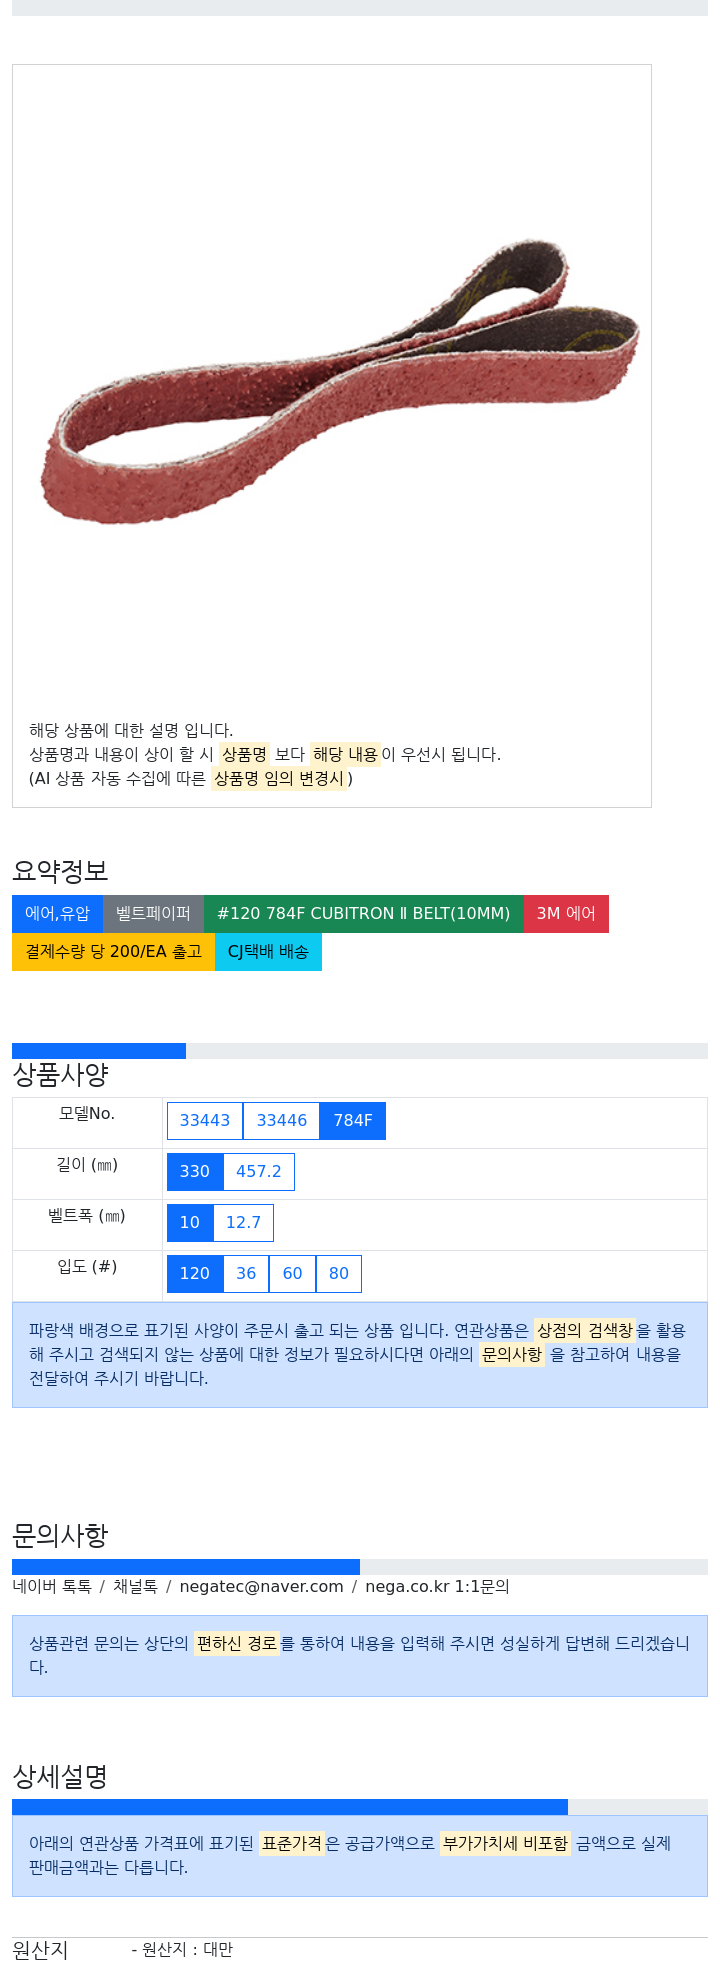
Task: Choose grit 80 option
Action: (339, 1274)
